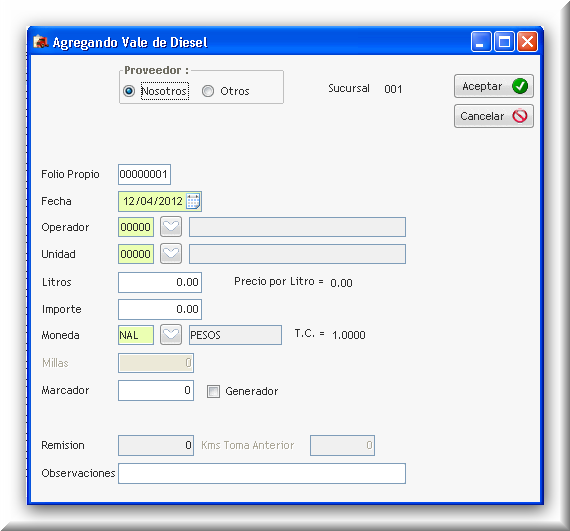This screenshot has height=531, width=570.
Task: Click the Operador code field
Action: point(136,227)
